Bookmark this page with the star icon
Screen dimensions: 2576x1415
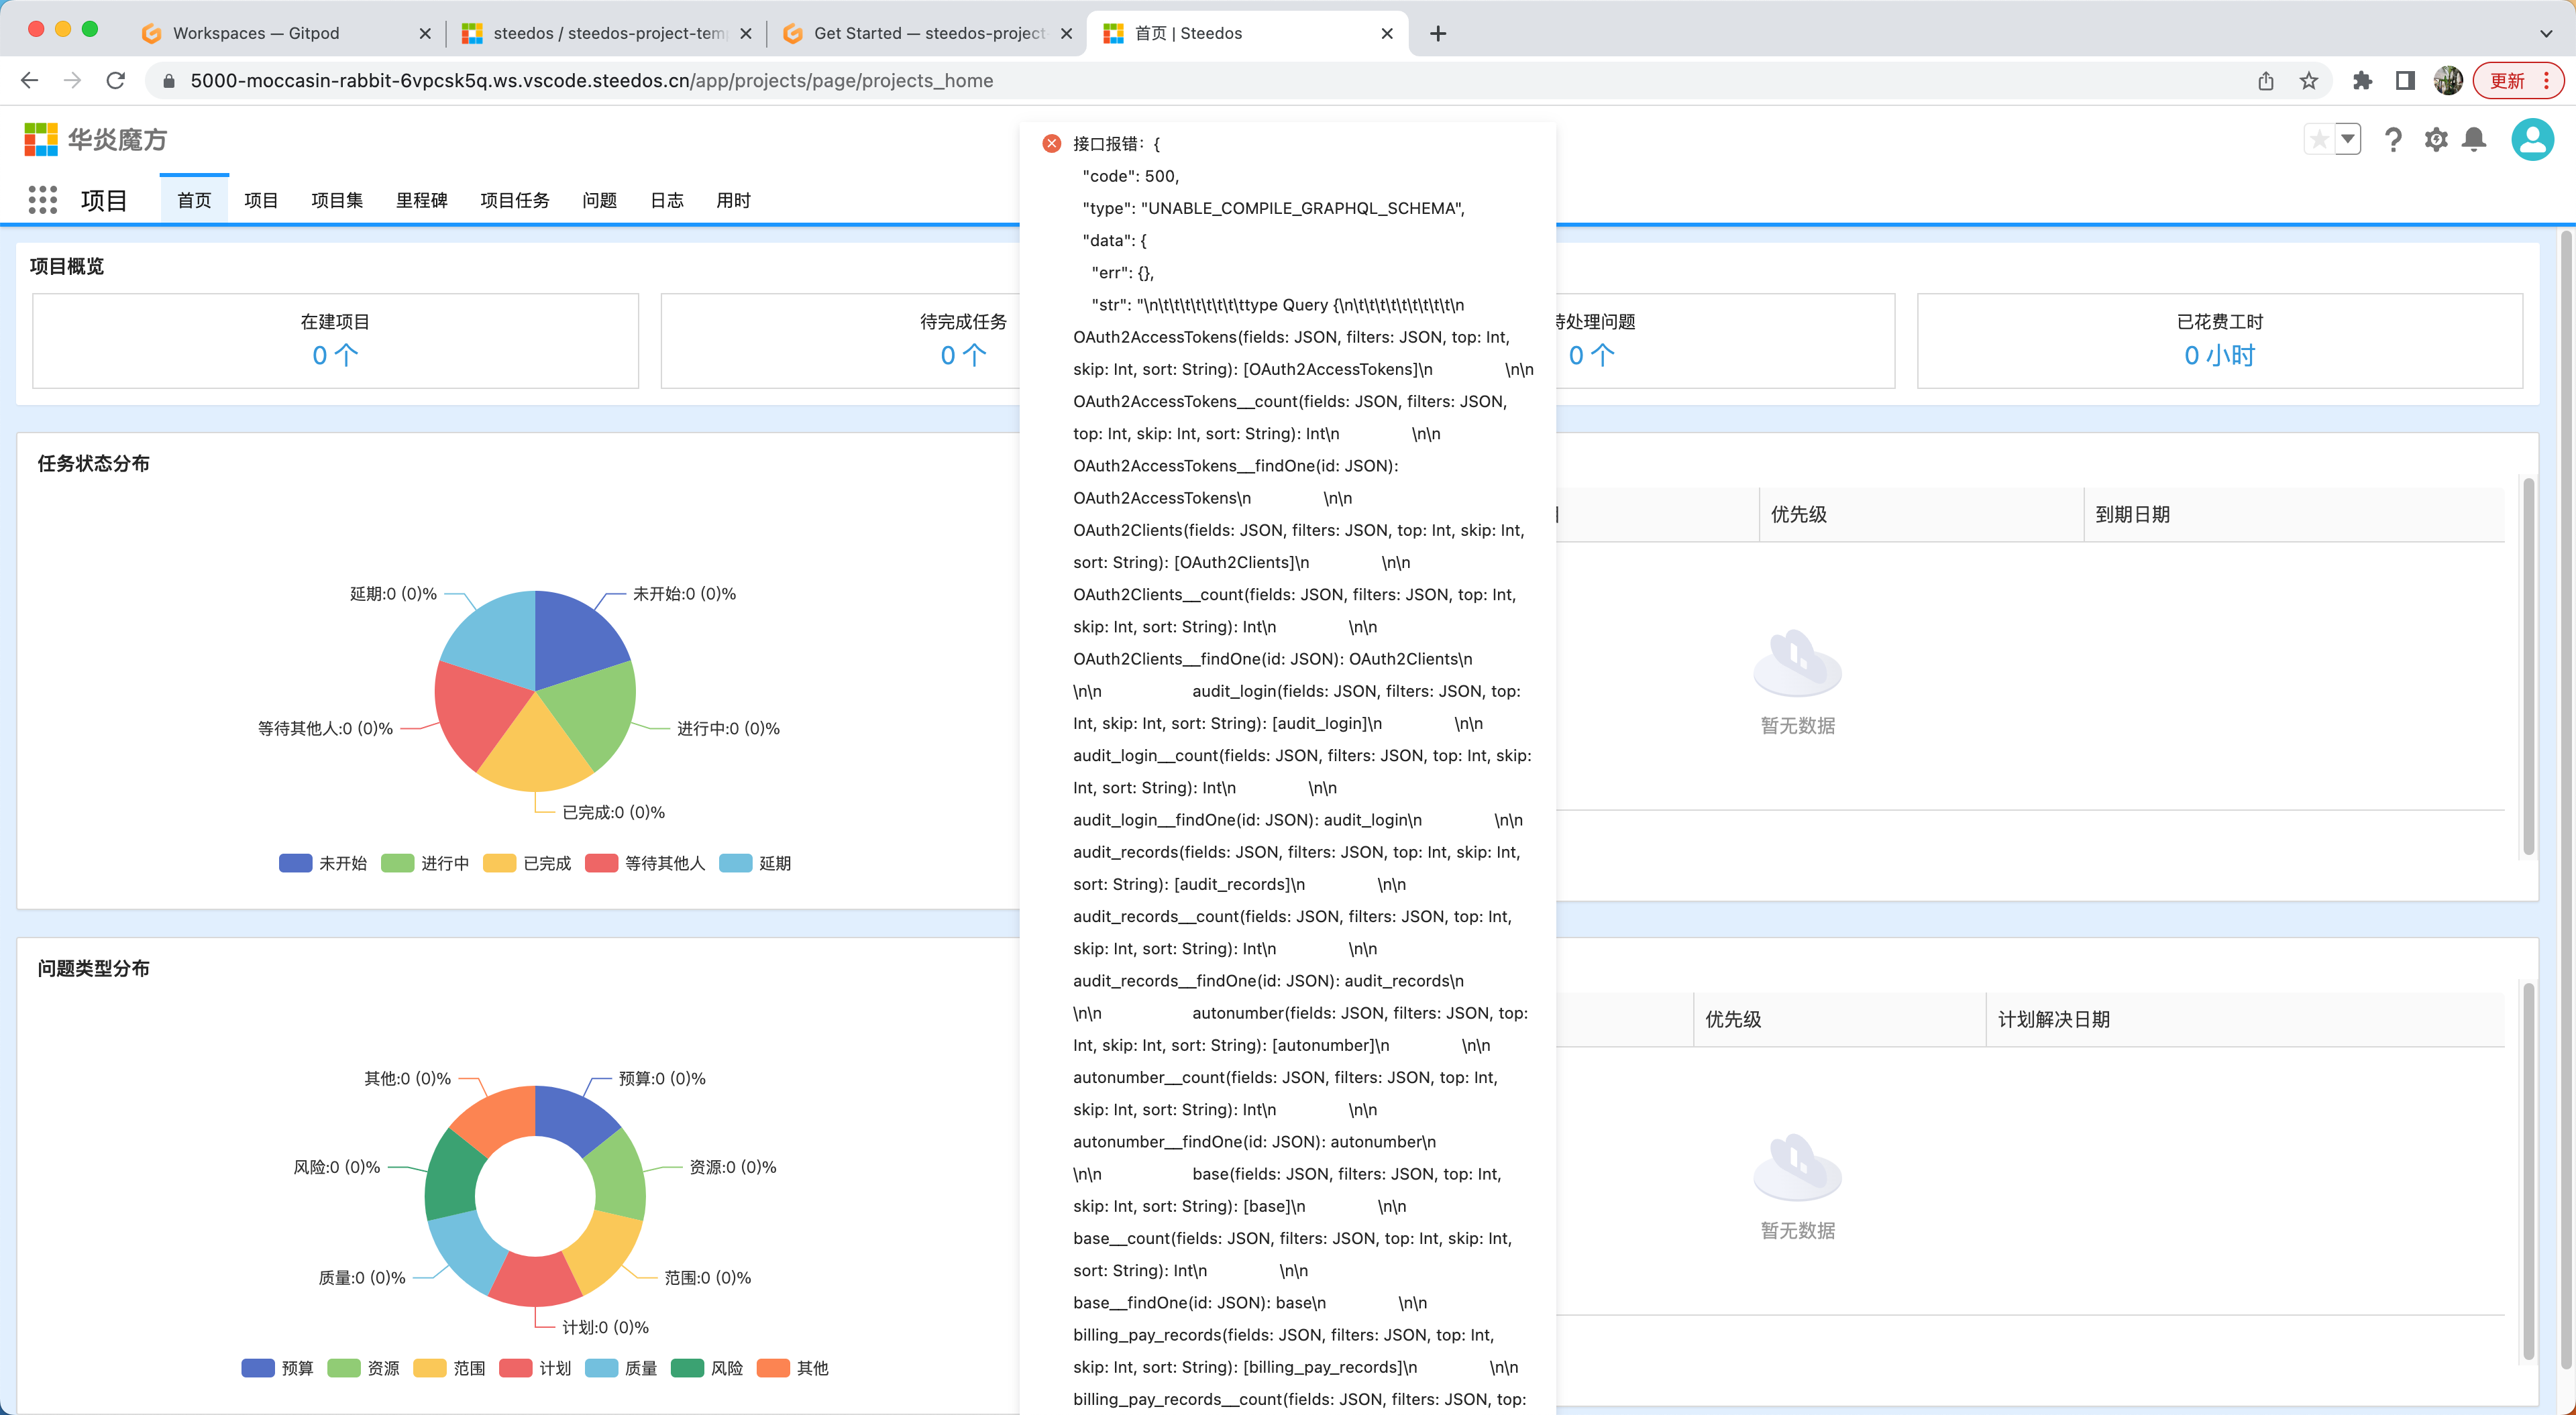pyautogui.click(x=2308, y=81)
